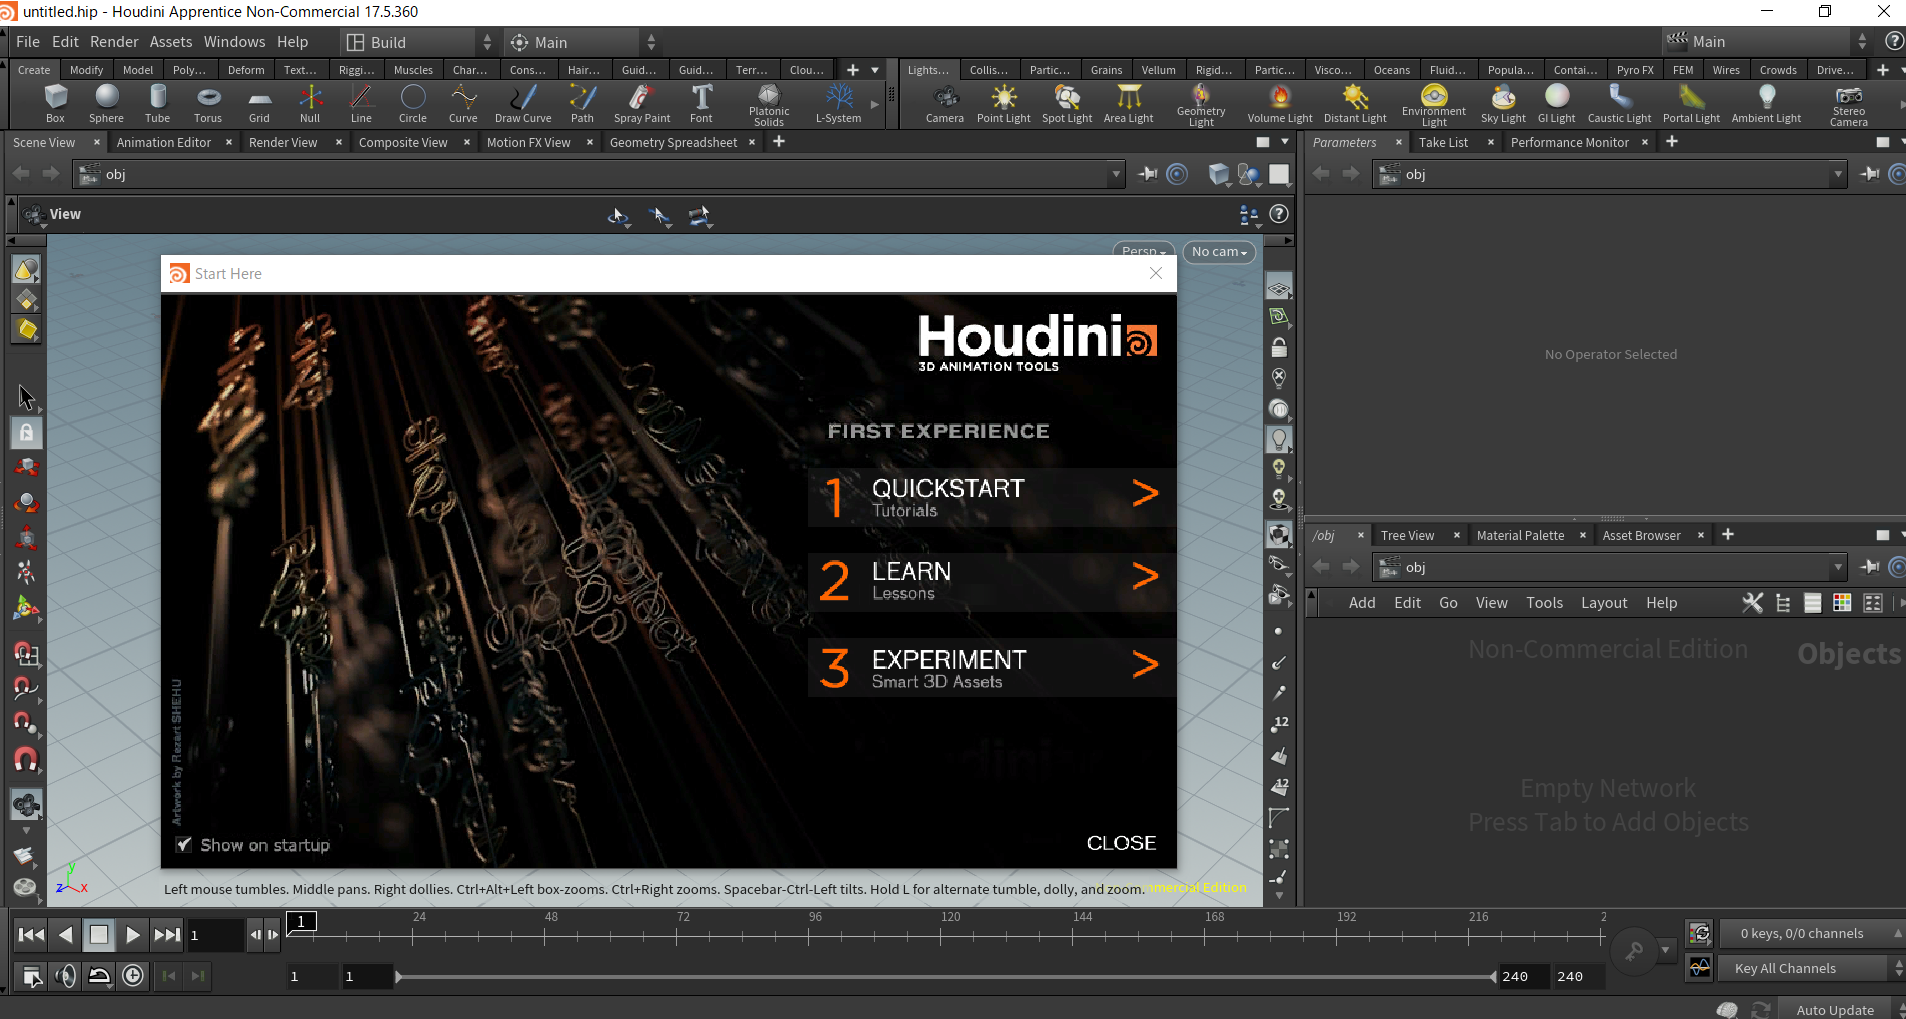Screen dimensions: 1906x1019
Task: Select the Draw Curve tool
Action: click(522, 103)
